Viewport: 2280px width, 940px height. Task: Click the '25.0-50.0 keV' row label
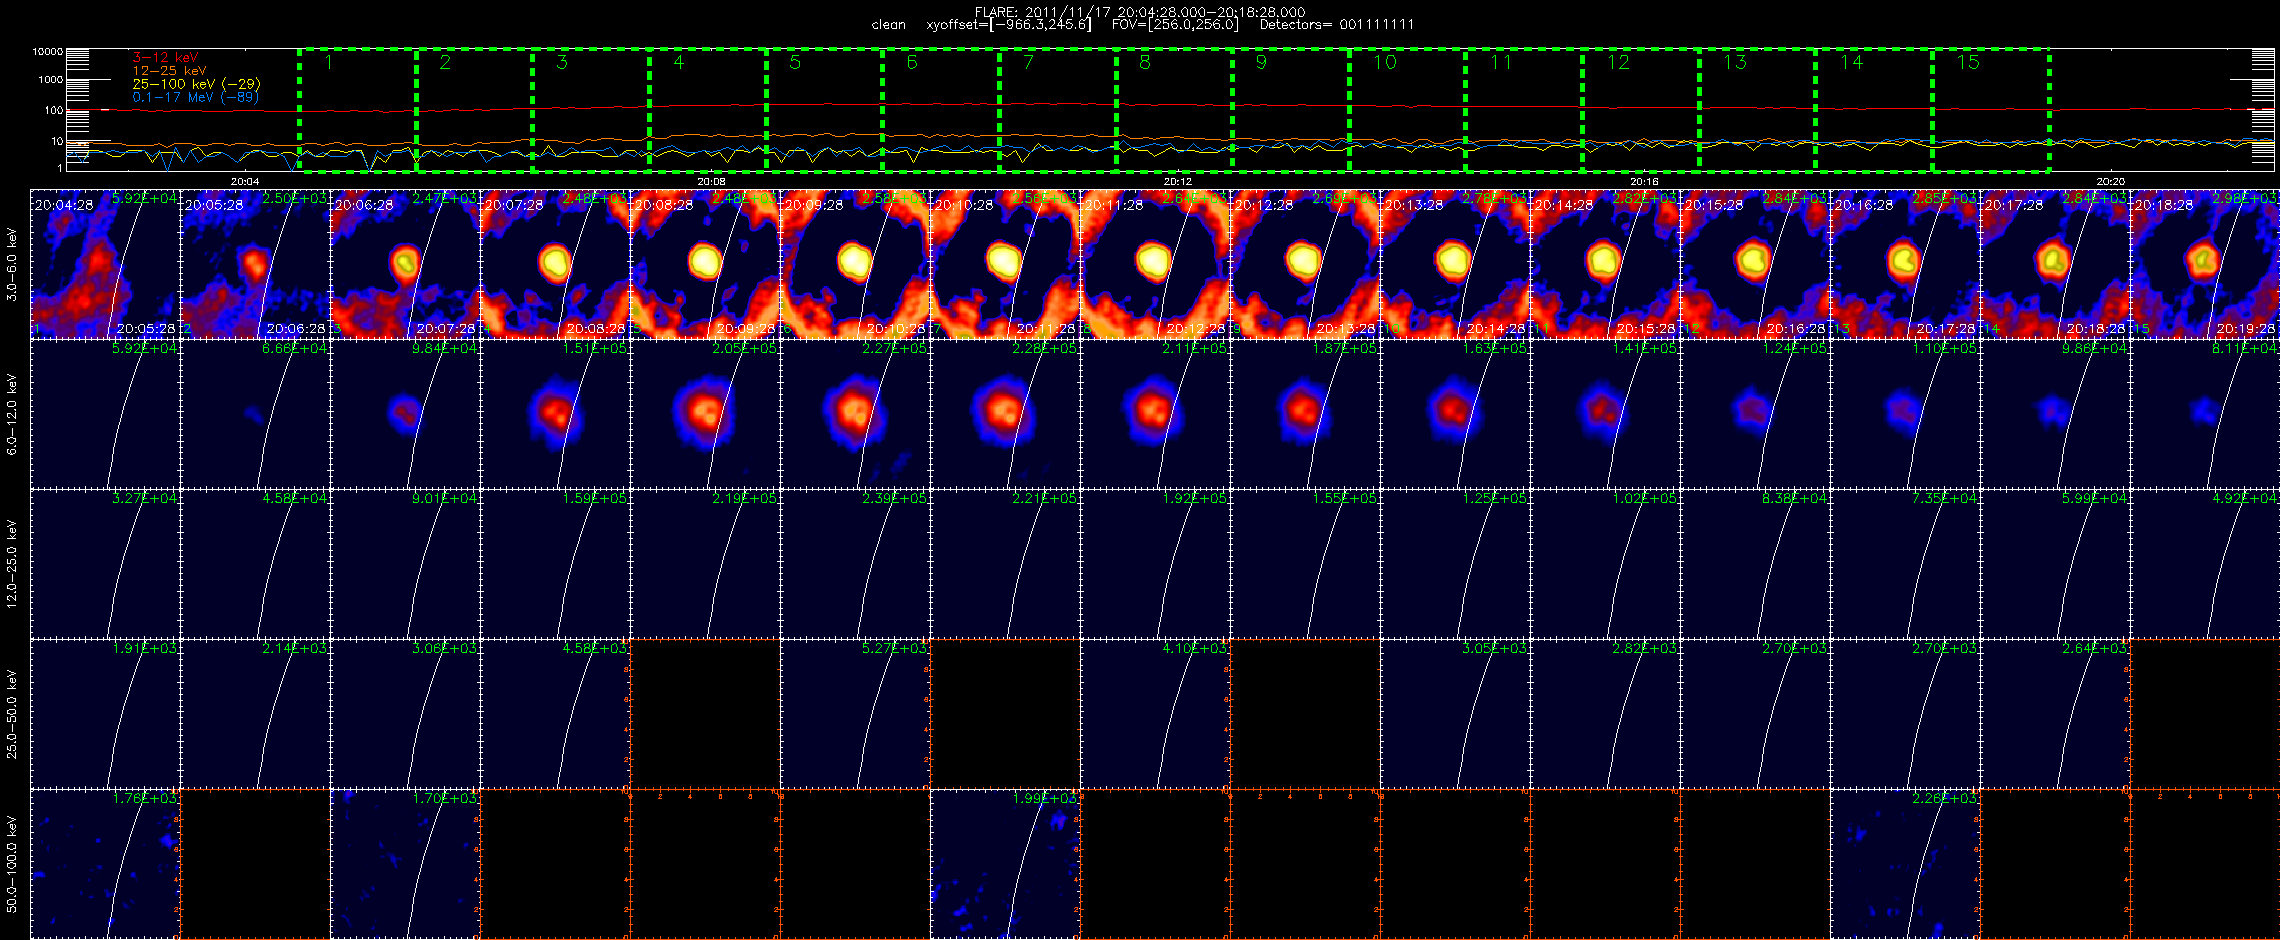pyautogui.click(x=12, y=714)
